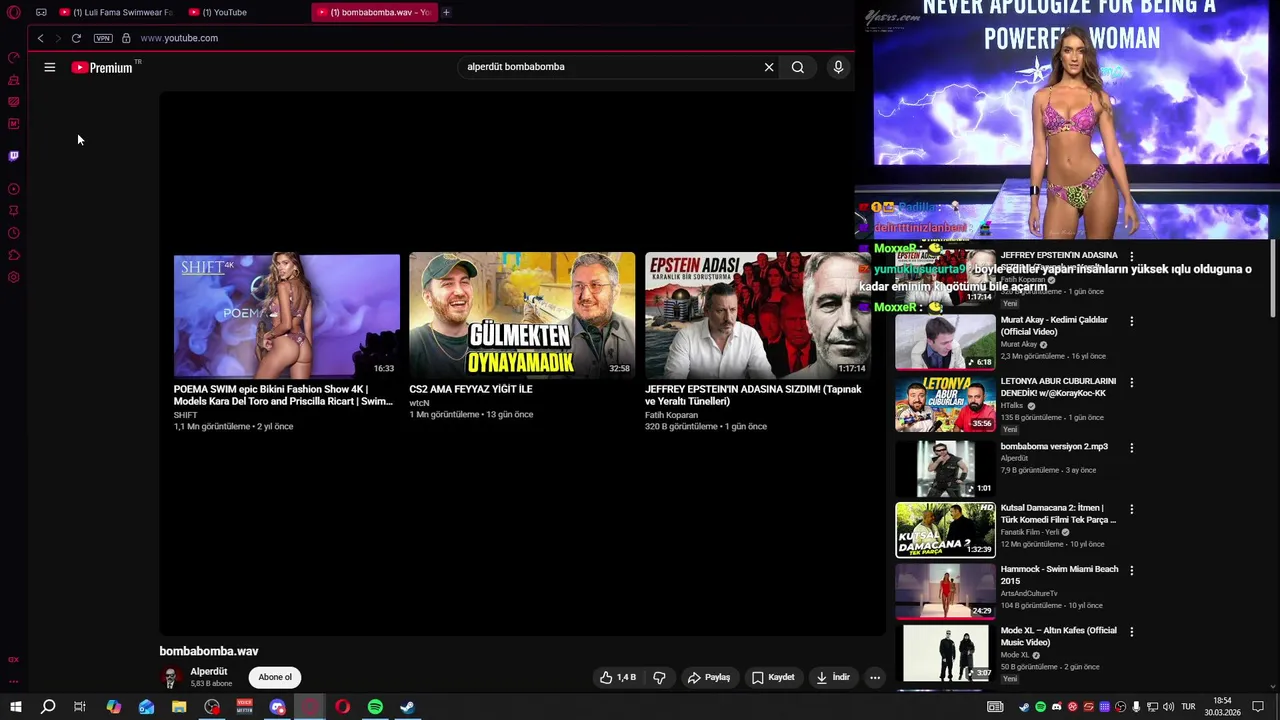Open Alperdüt channel avatar
The image size is (1280, 720).
coord(172,678)
